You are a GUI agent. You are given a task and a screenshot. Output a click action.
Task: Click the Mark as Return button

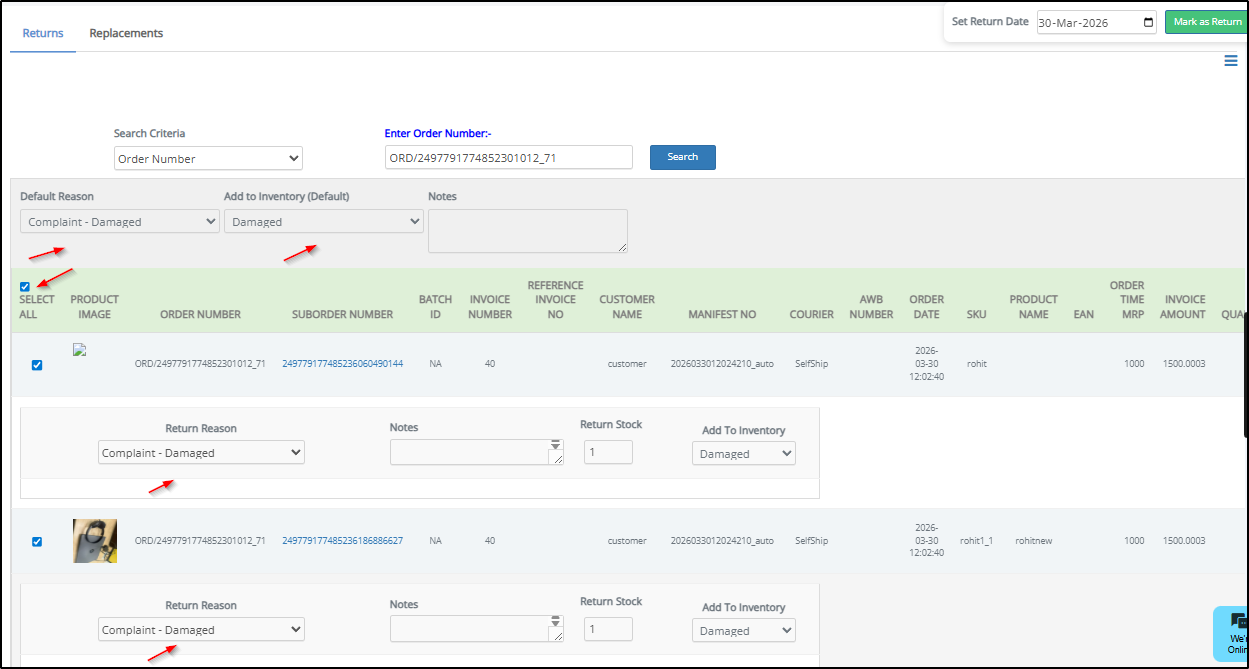pyautogui.click(x=1206, y=22)
